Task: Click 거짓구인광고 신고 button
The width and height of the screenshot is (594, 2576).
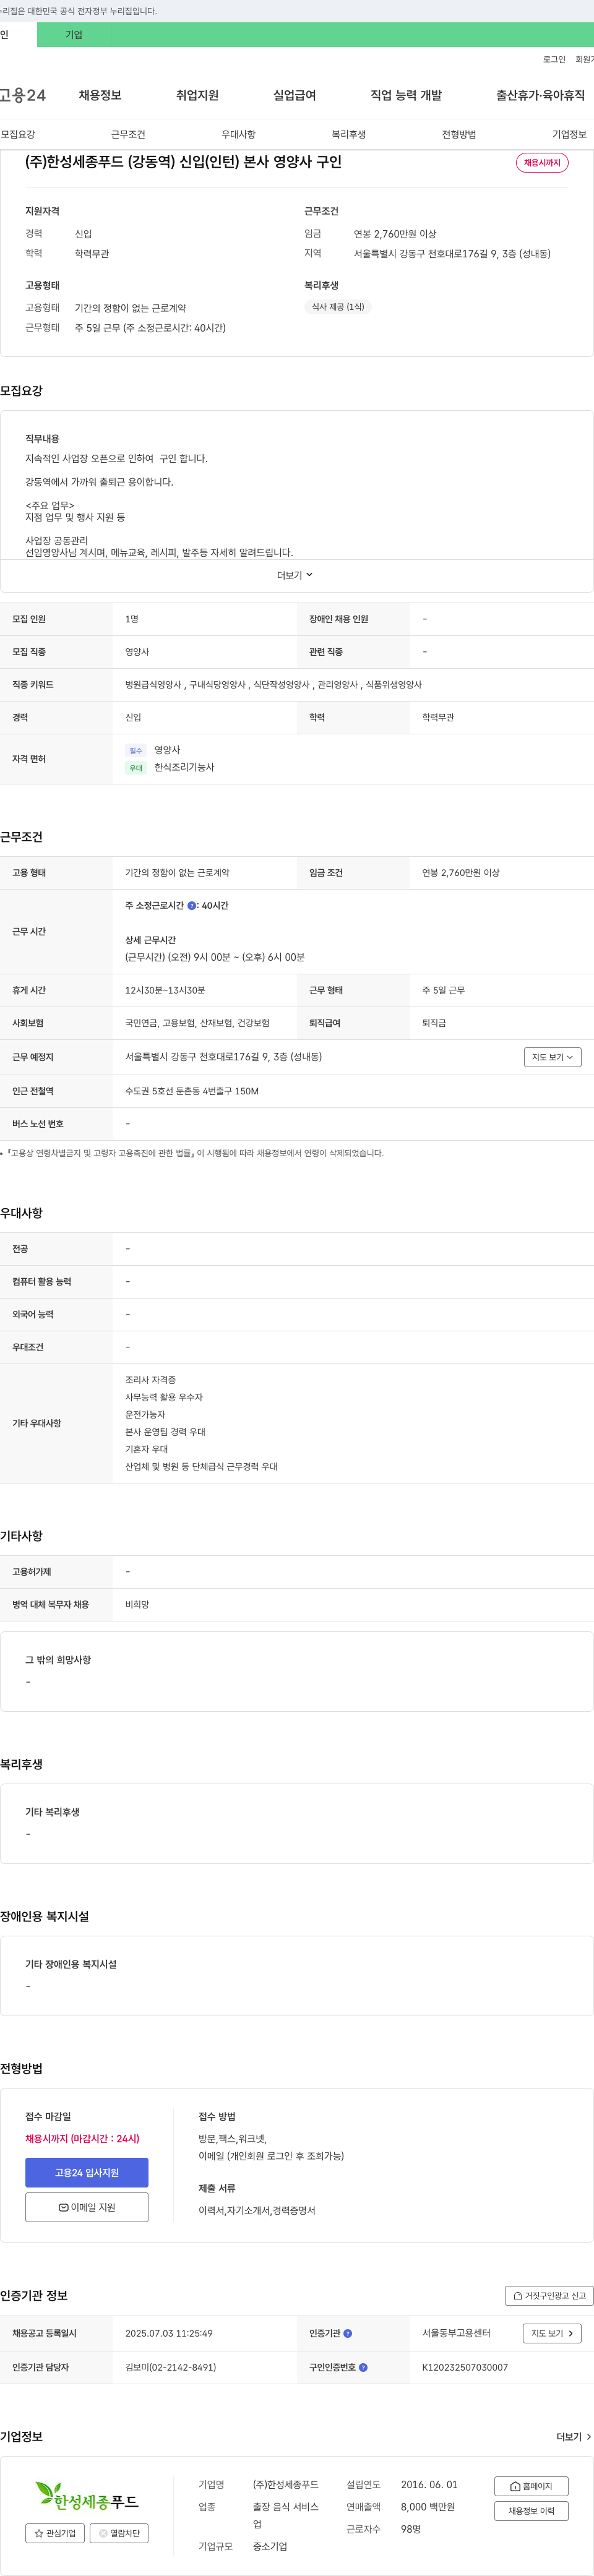Action: (x=549, y=2296)
